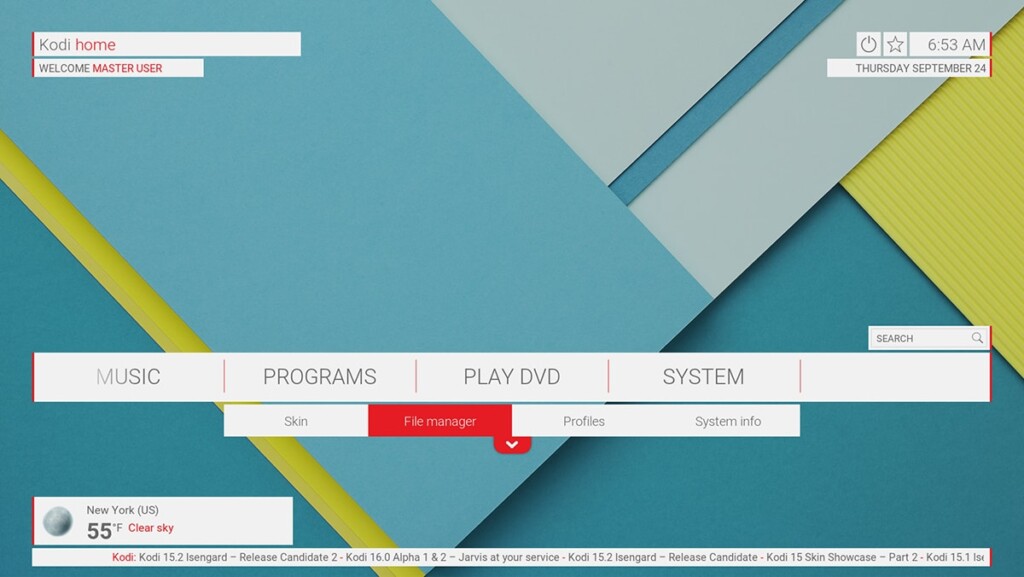1024x577 pixels.
Task: Click the Clear sky weather condition
Action: tap(151, 527)
